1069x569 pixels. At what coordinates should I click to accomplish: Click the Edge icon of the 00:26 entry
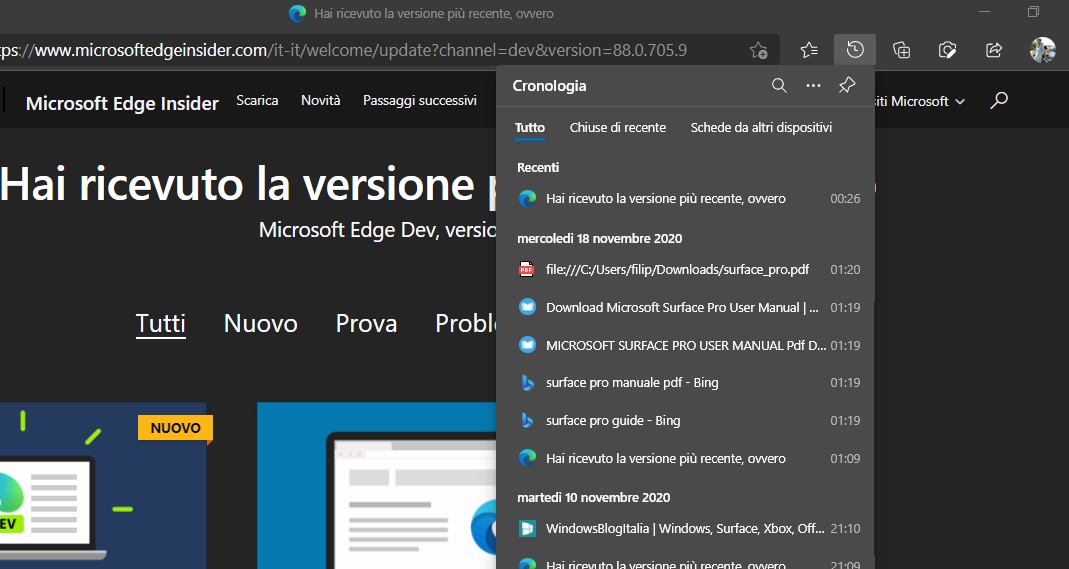coord(527,198)
